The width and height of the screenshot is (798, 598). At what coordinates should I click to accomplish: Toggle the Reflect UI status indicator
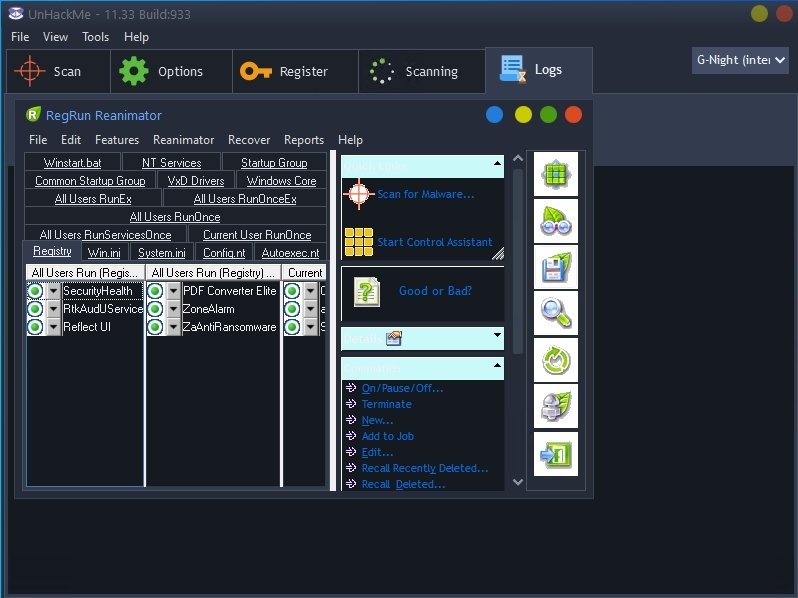pos(35,327)
